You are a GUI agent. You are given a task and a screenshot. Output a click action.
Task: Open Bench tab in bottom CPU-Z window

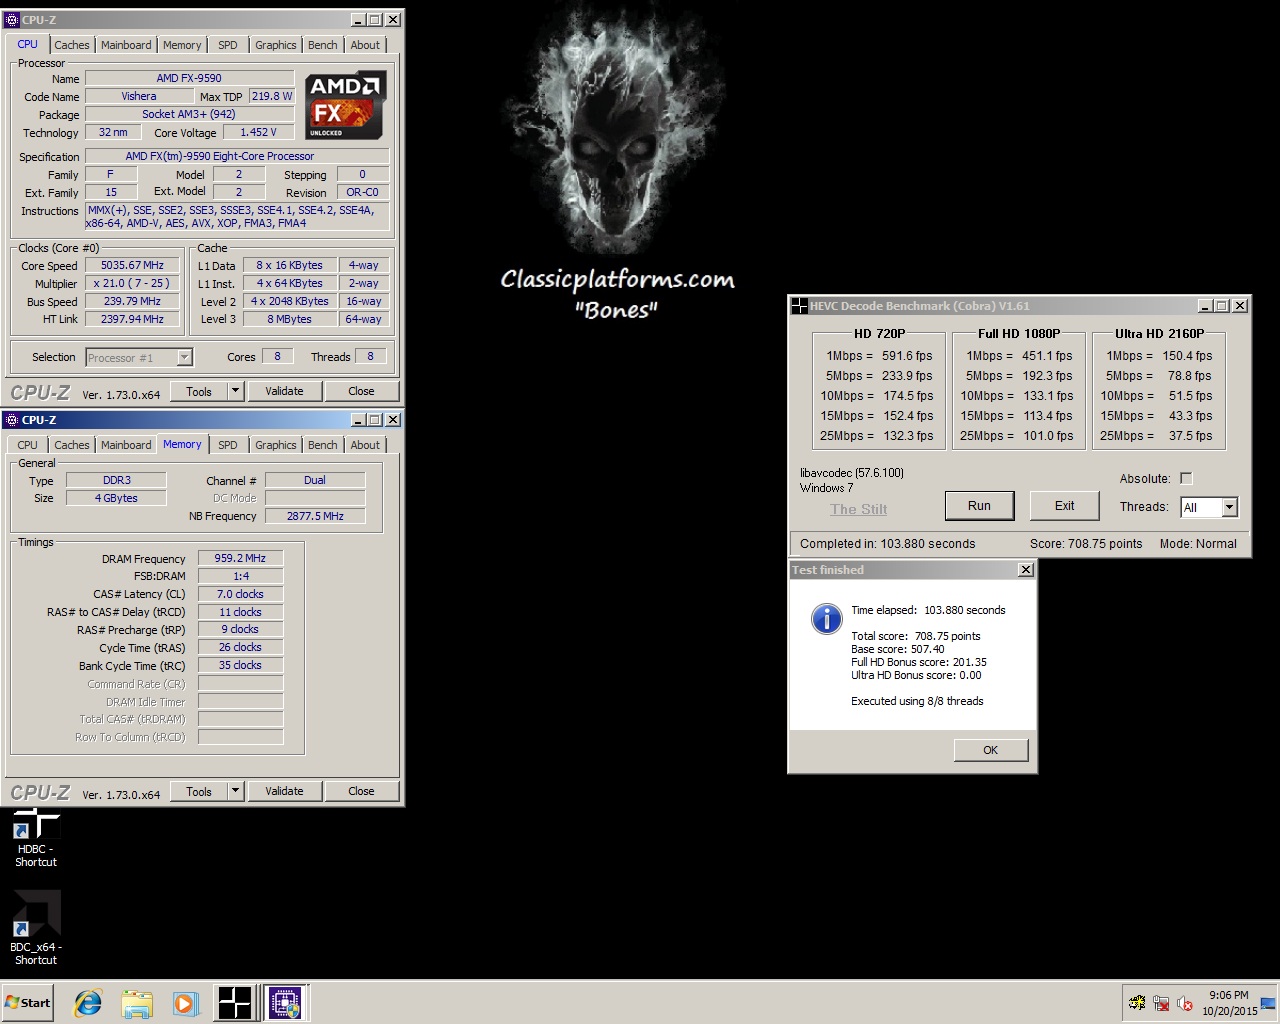(x=323, y=445)
